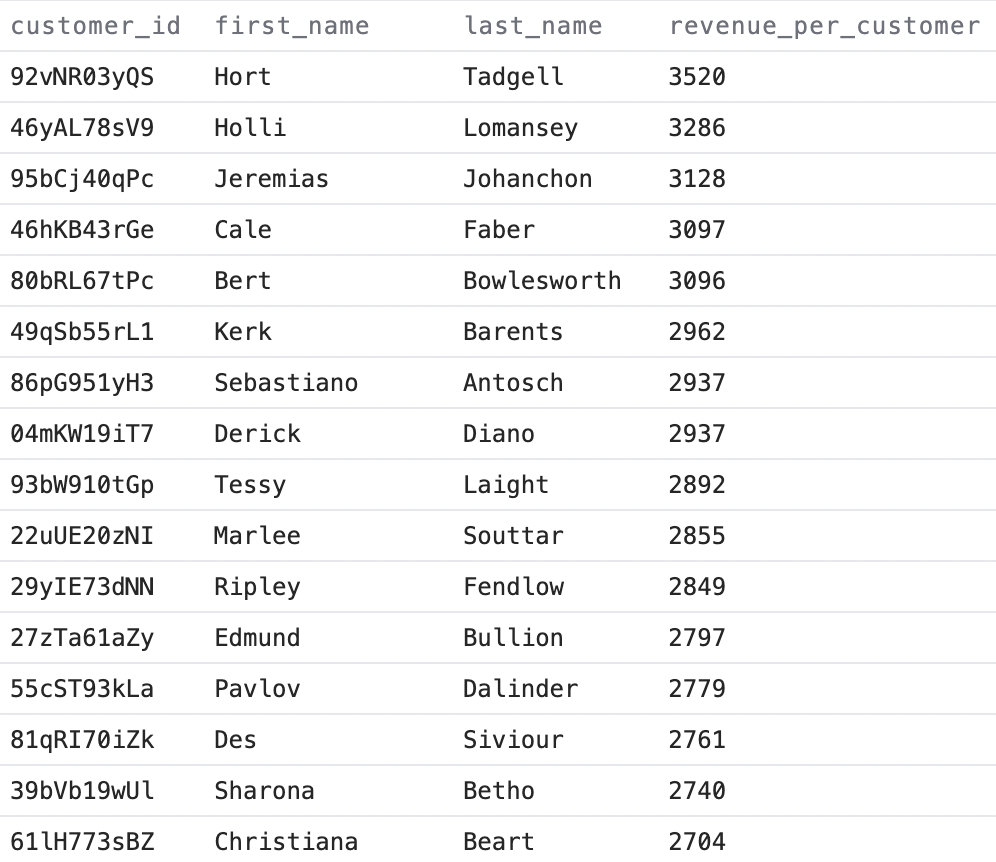Select the first name Marlee cell

pos(257,536)
